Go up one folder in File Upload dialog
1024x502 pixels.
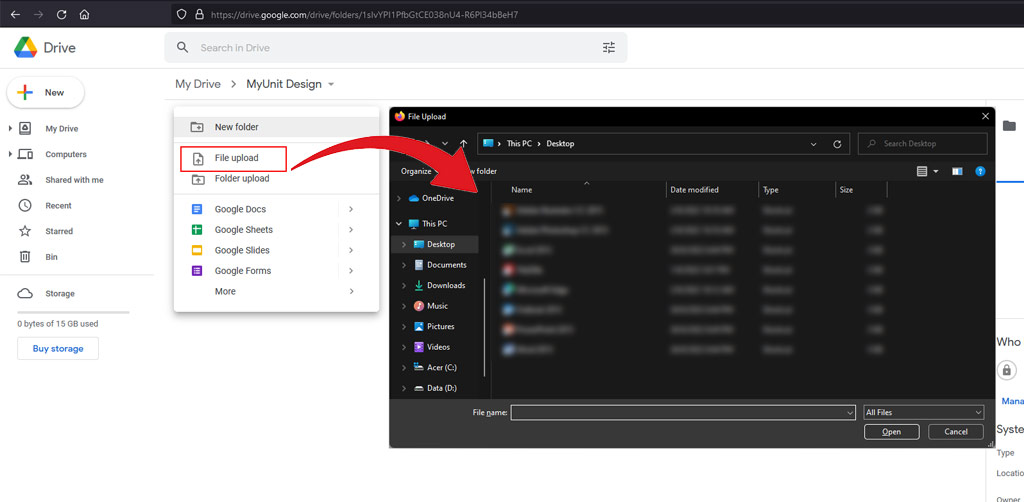[464, 144]
